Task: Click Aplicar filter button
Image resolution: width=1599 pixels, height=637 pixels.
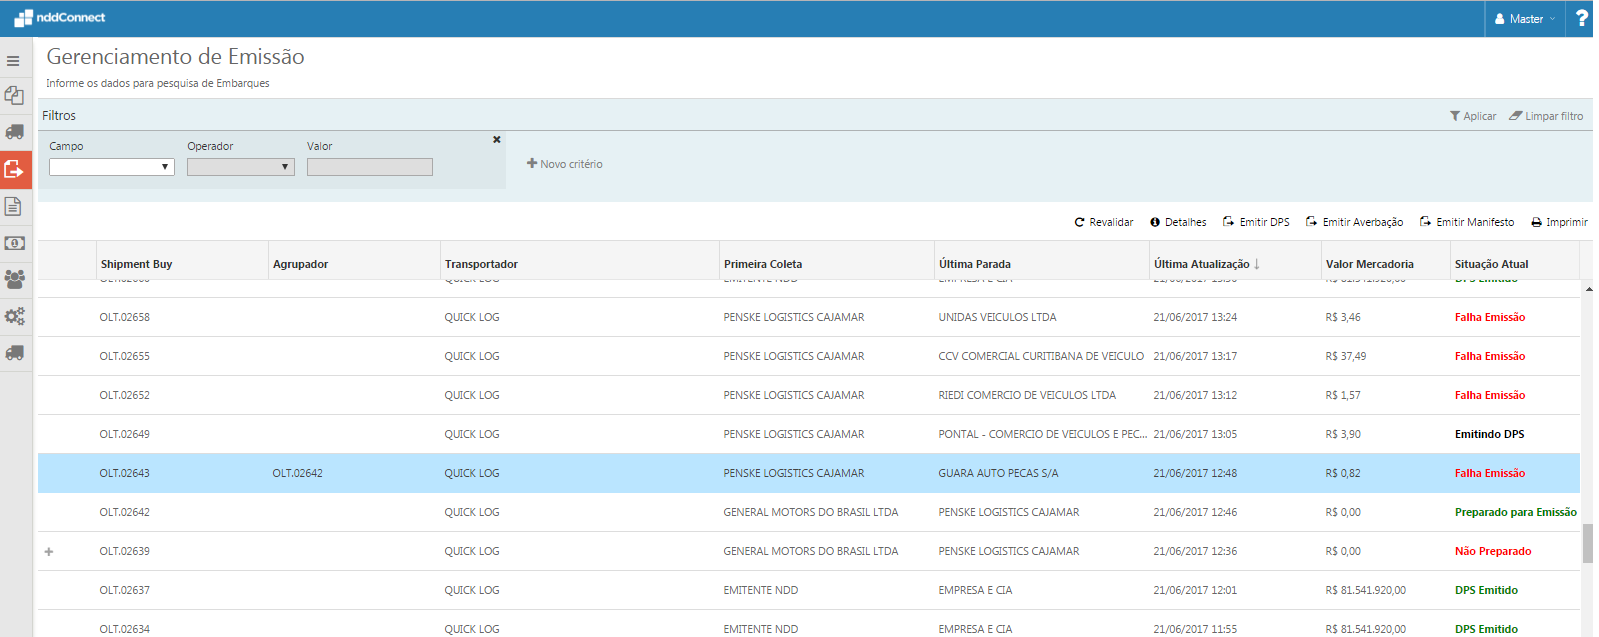Action: [x=1472, y=116]
